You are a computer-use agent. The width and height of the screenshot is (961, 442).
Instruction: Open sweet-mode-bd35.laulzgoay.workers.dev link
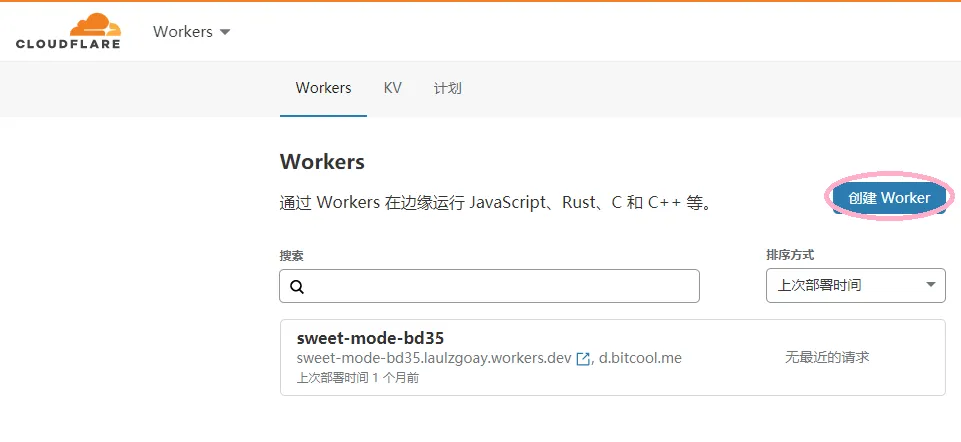coord(434,357)
